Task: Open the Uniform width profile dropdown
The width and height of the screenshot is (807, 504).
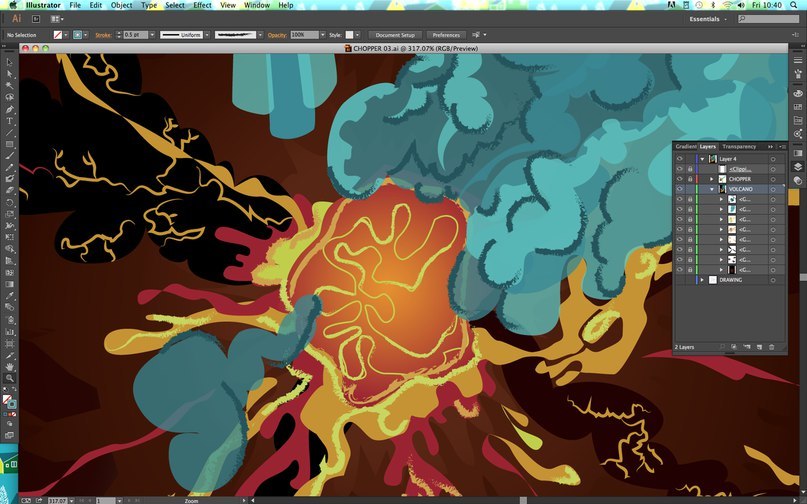Action: [207, 35]
